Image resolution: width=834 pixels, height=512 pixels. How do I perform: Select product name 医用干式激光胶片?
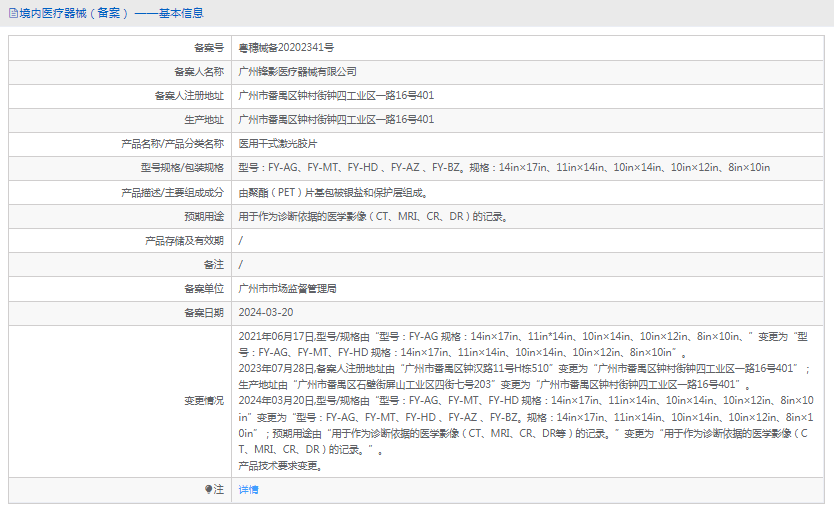[278, 144]
